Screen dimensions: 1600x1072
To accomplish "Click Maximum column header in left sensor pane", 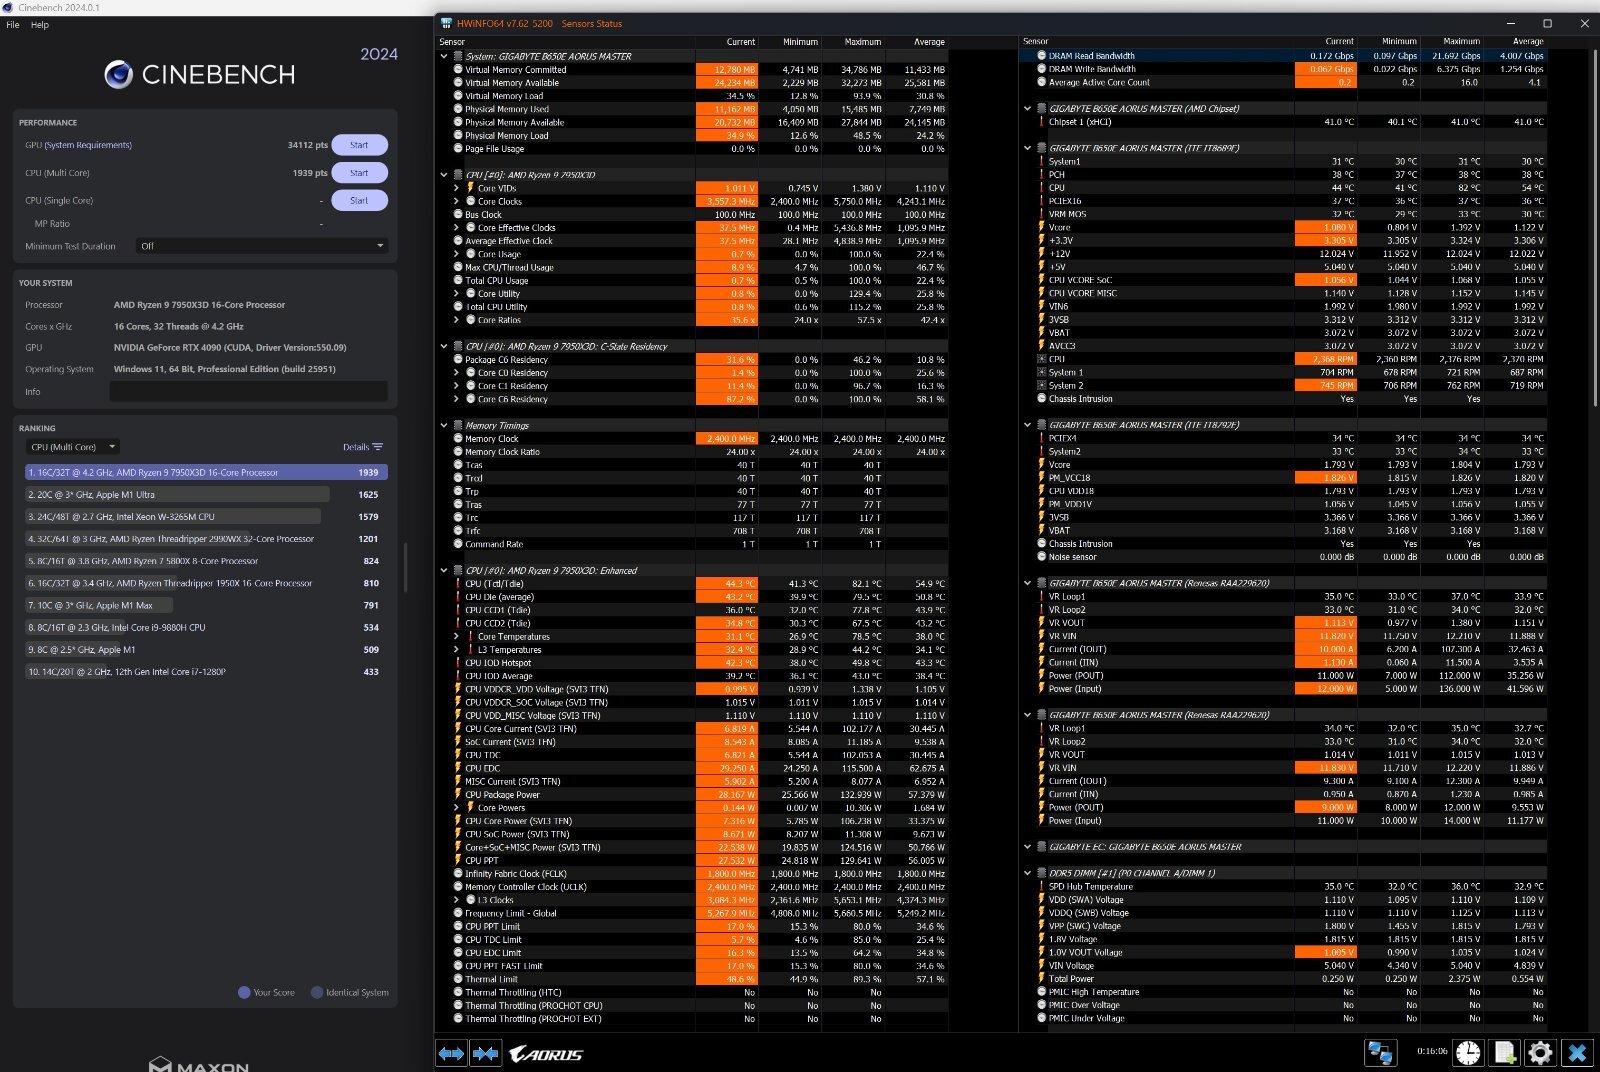I will point(862,42).
